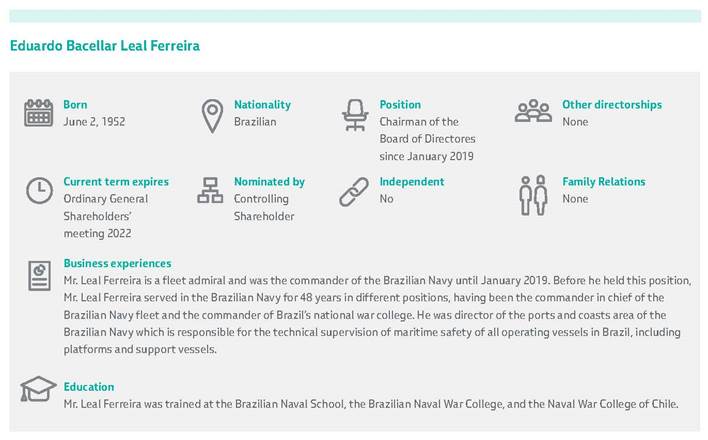Click the chain link Independent icon
The image size is (708, 440).
point(355,190)
